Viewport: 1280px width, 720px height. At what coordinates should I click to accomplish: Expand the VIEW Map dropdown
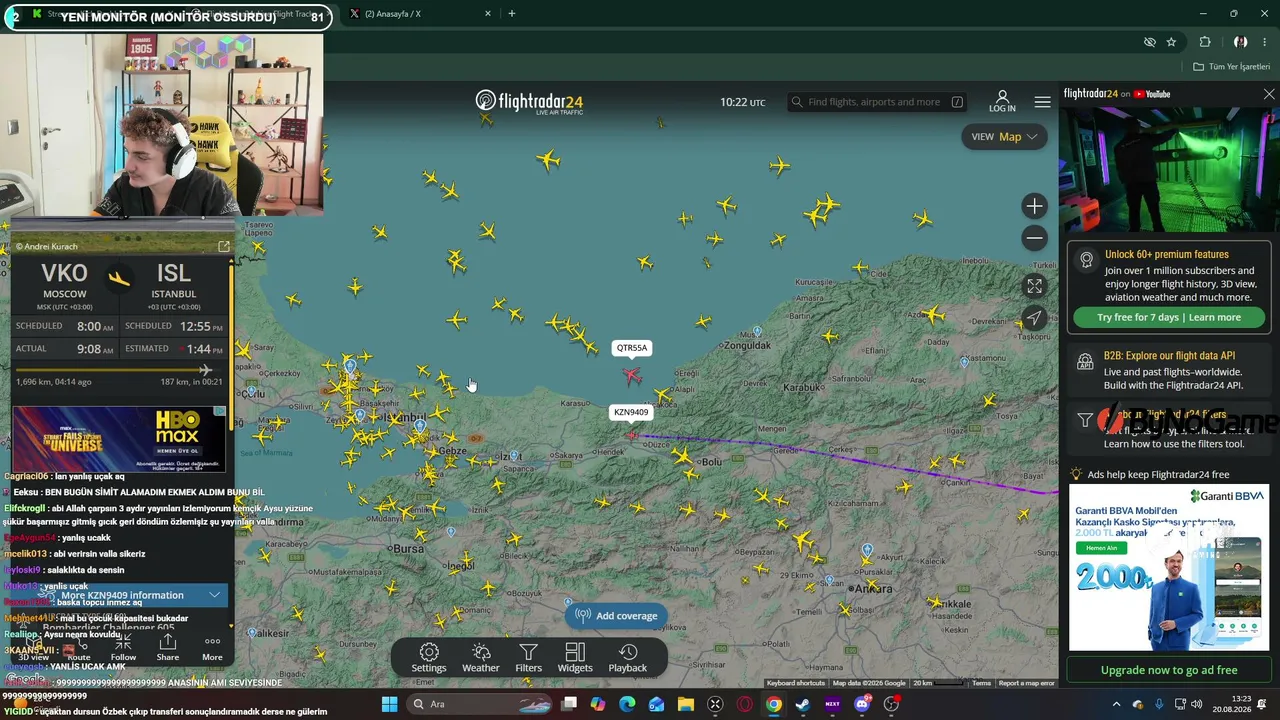point(1004,137)
